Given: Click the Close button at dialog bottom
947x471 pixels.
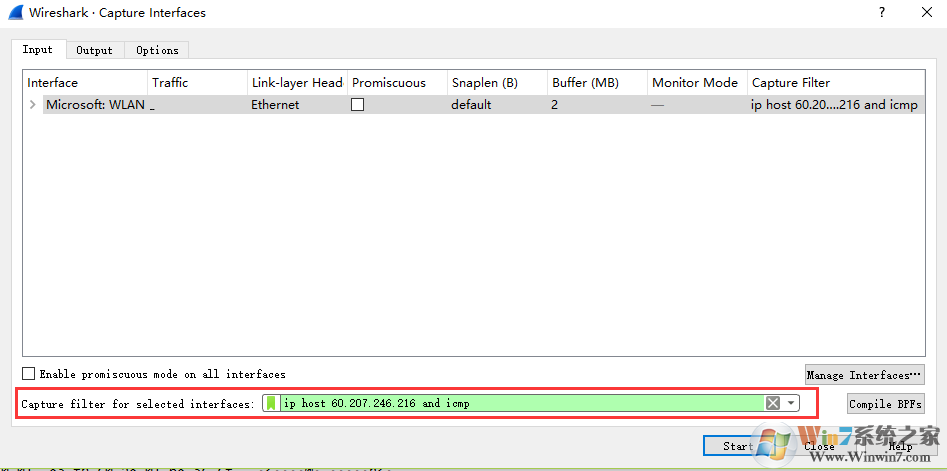Looking at the screenshot, I should click(819, 446).
